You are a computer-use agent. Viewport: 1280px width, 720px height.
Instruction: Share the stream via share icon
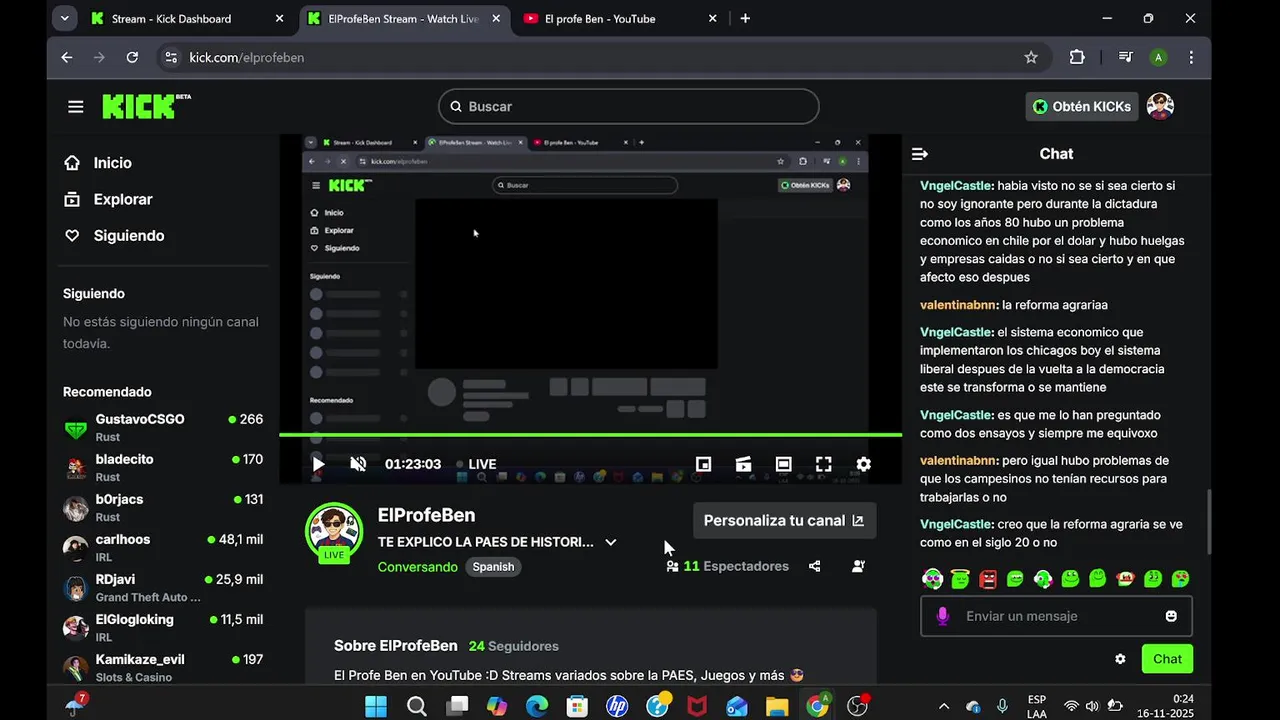pos(815,566)
